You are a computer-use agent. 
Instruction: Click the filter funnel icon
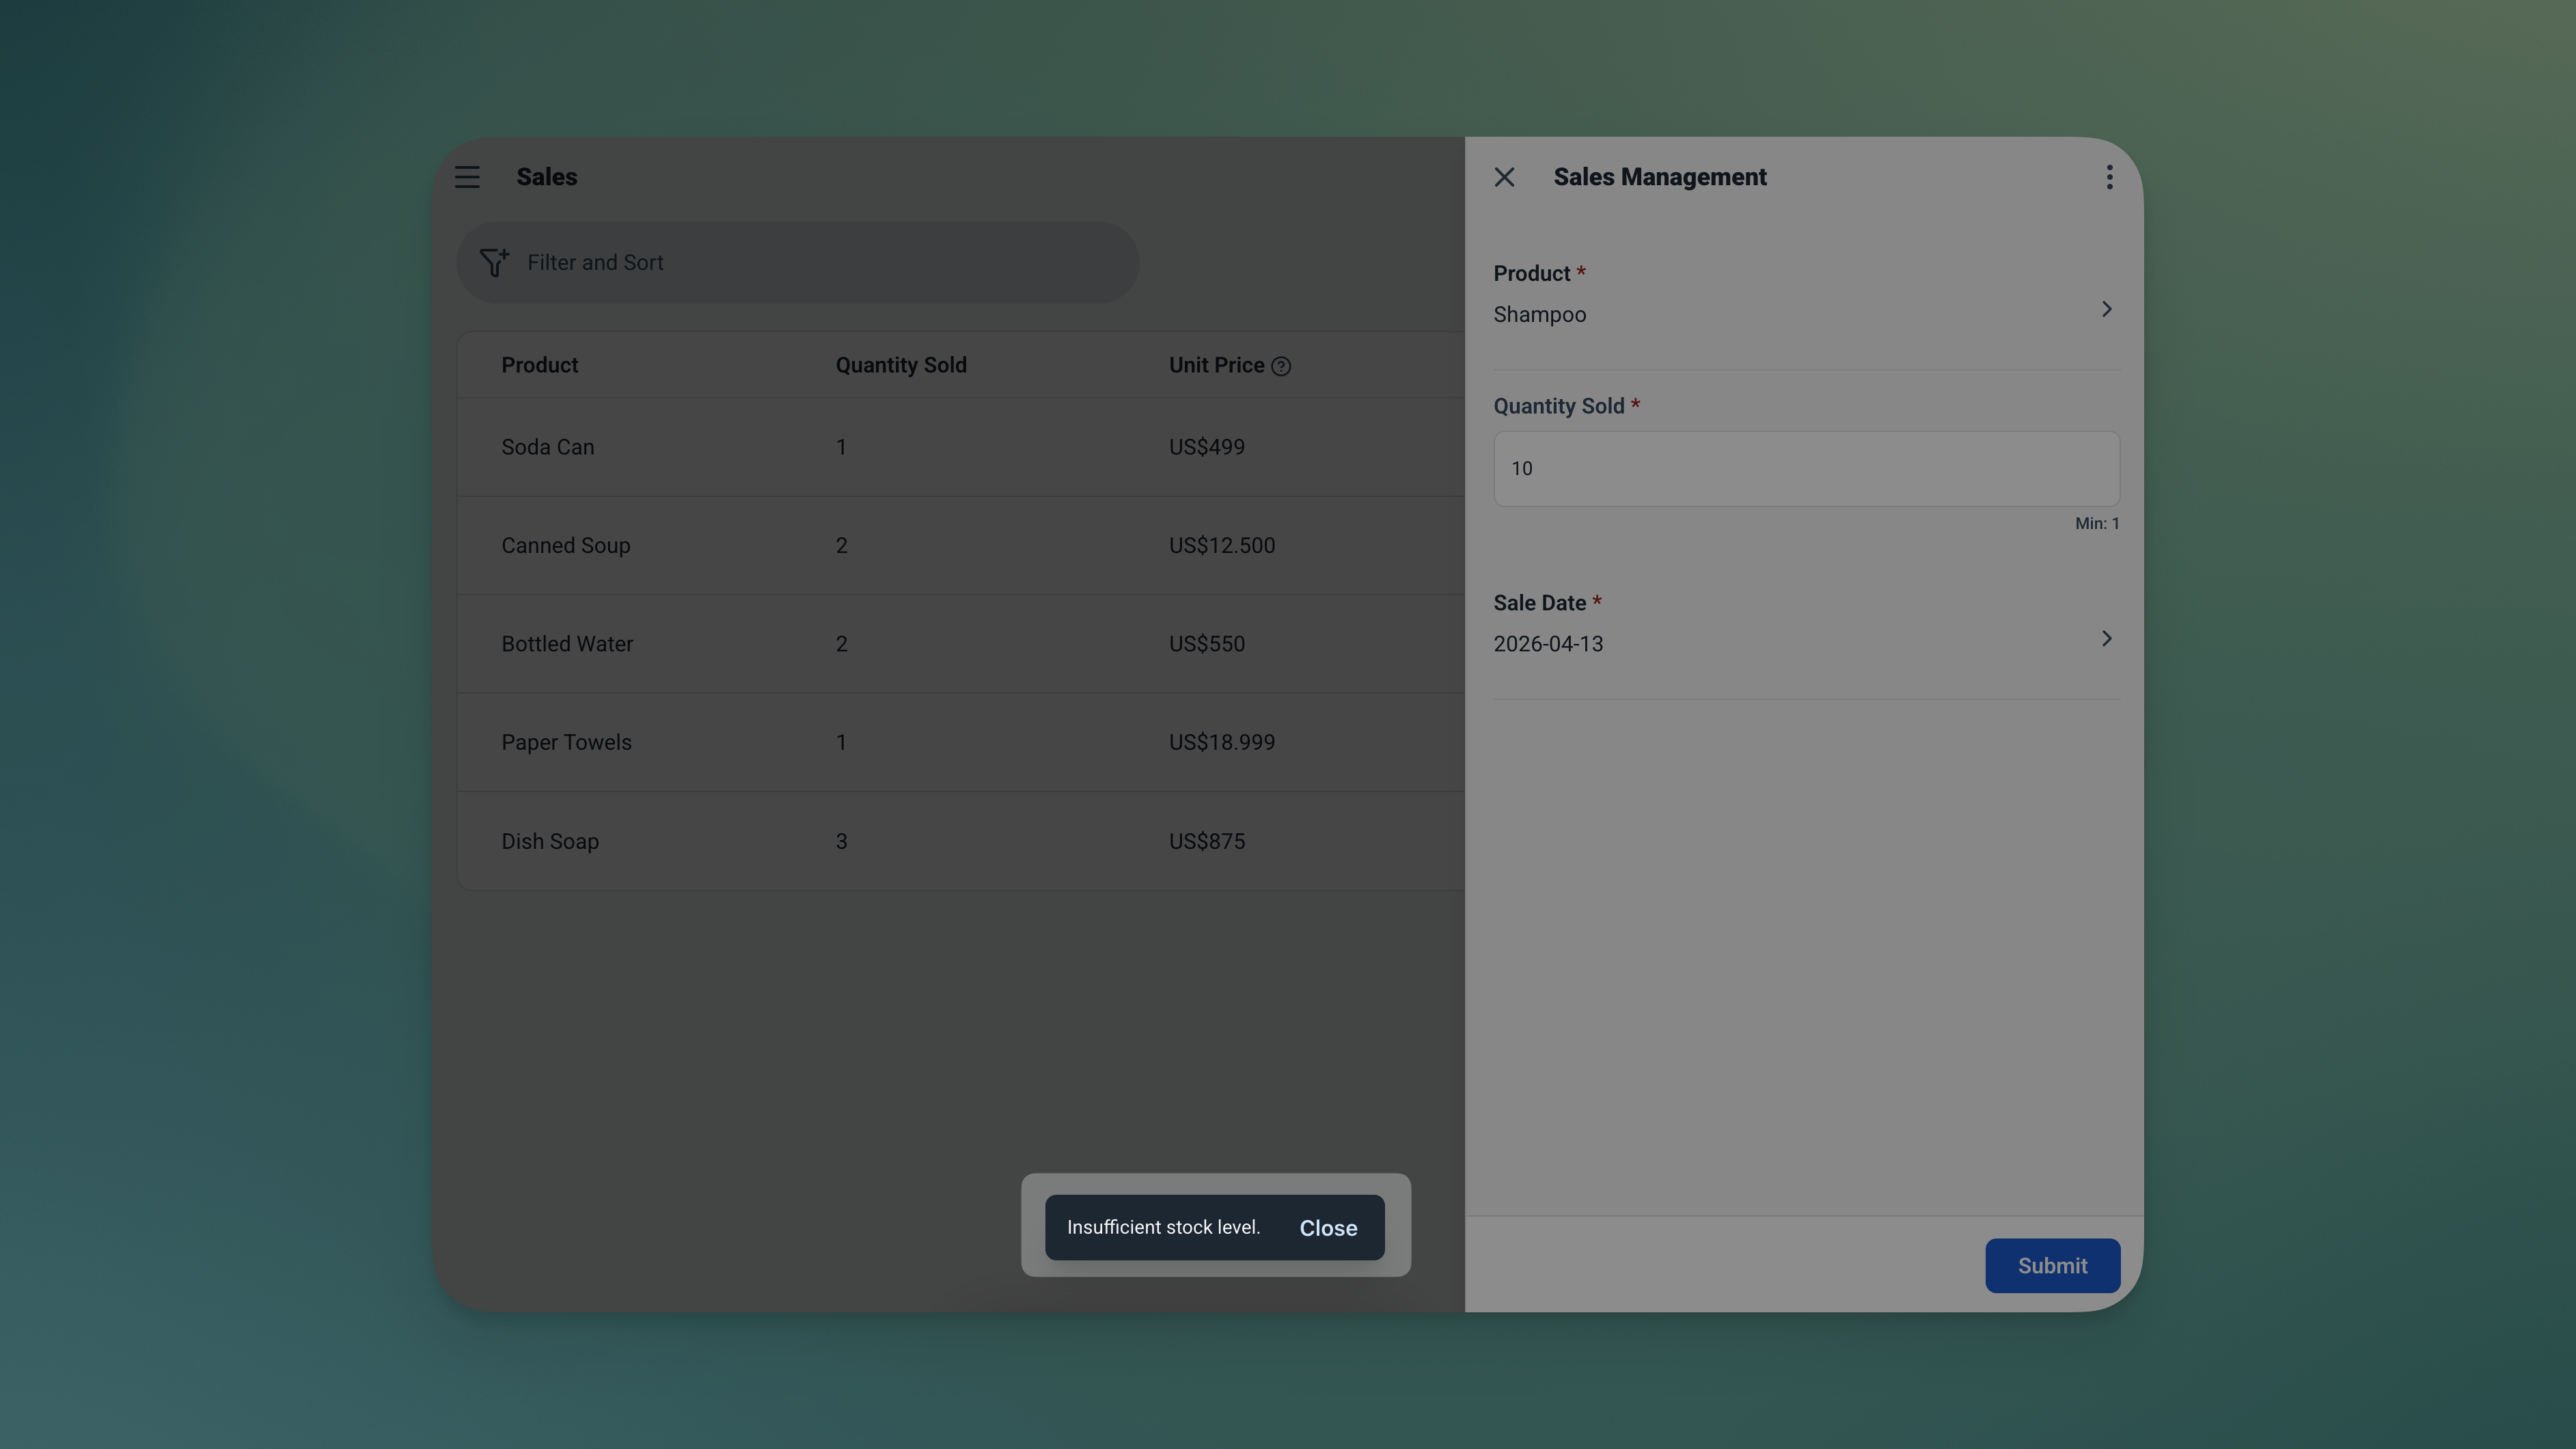[494, 262]
